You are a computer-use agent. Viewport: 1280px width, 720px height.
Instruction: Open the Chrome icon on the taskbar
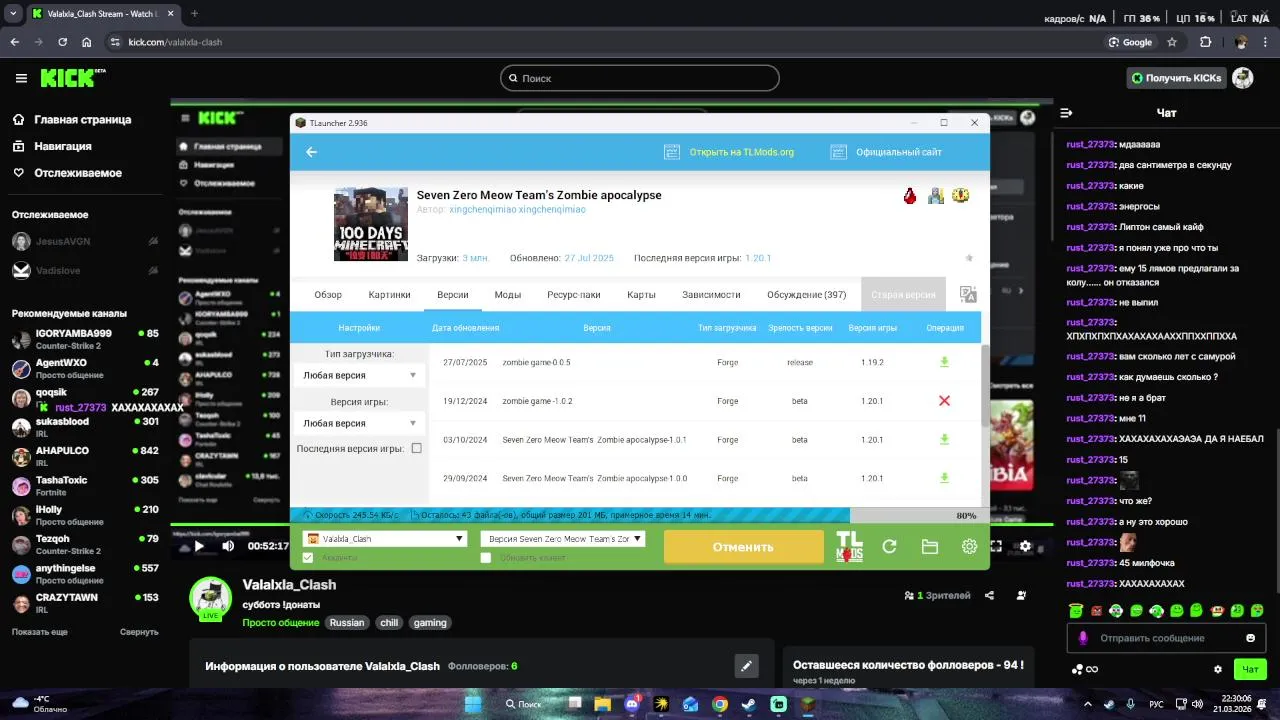[x=719, y=704]
